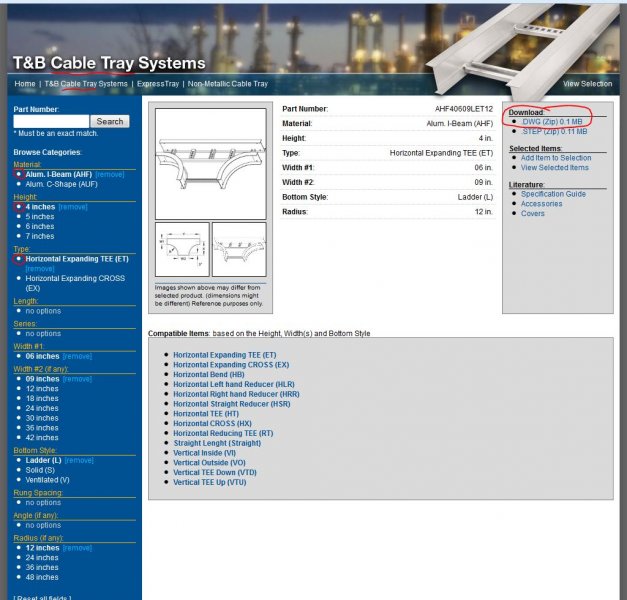
Task: Choose 7 inches height
Action: (40, 236)
